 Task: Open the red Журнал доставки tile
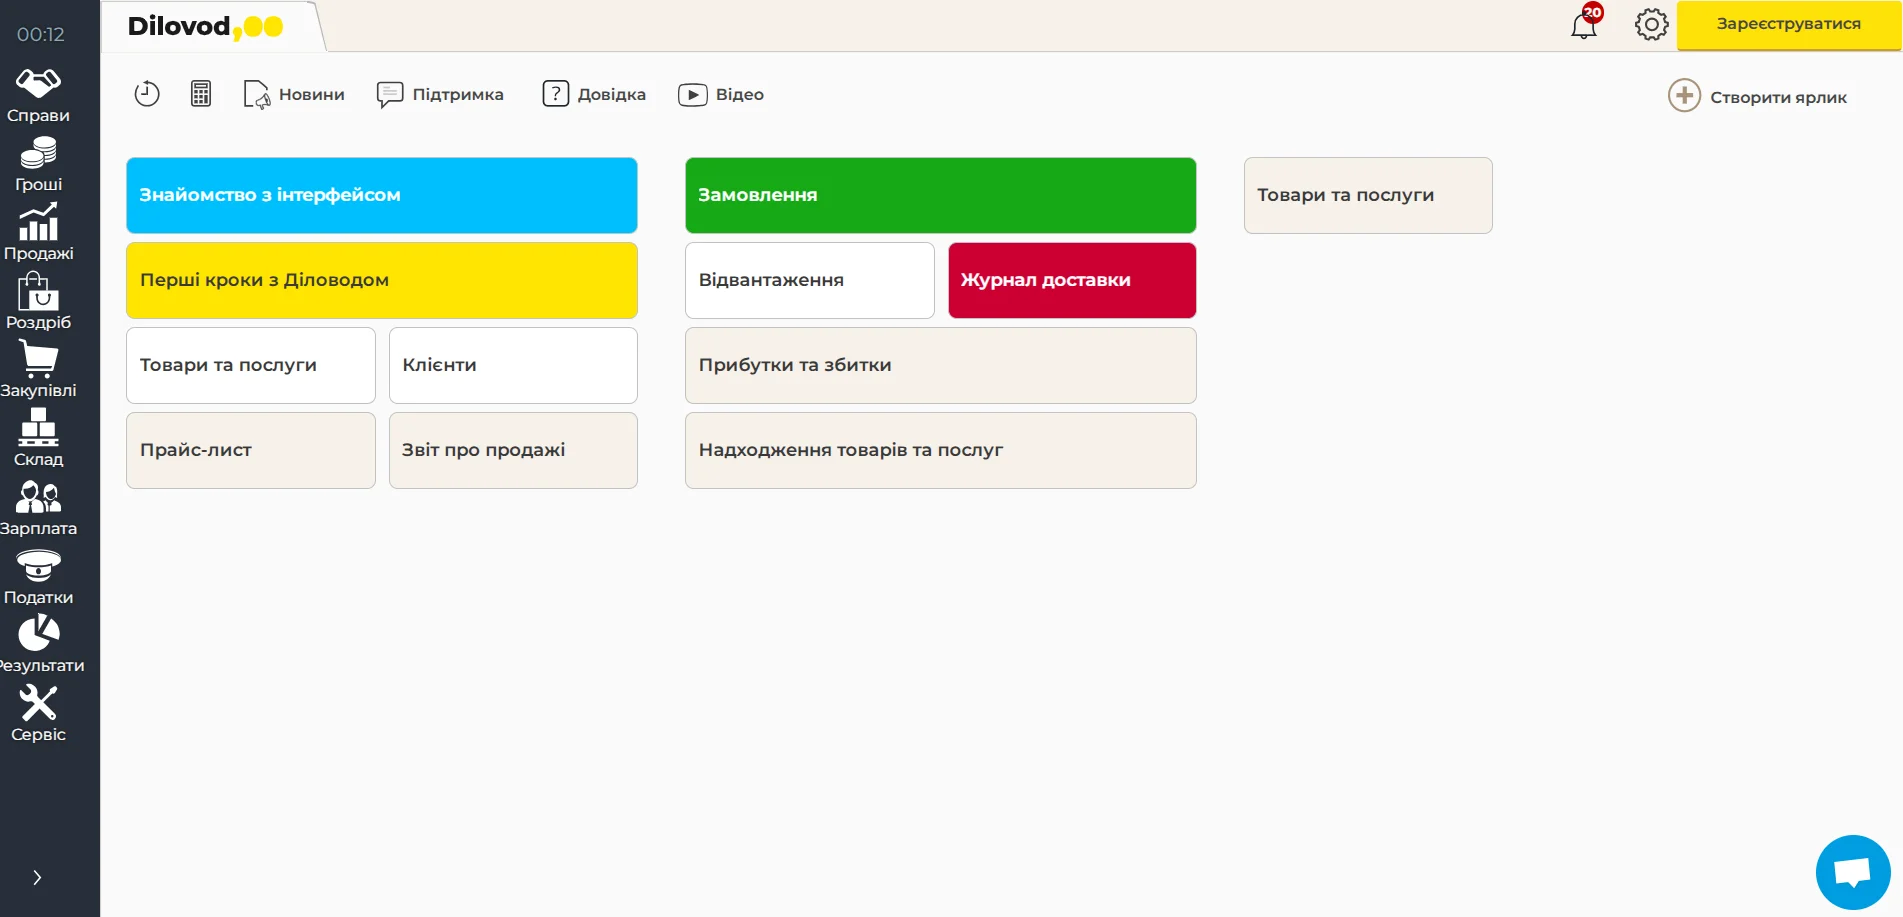coord(1071,280)
